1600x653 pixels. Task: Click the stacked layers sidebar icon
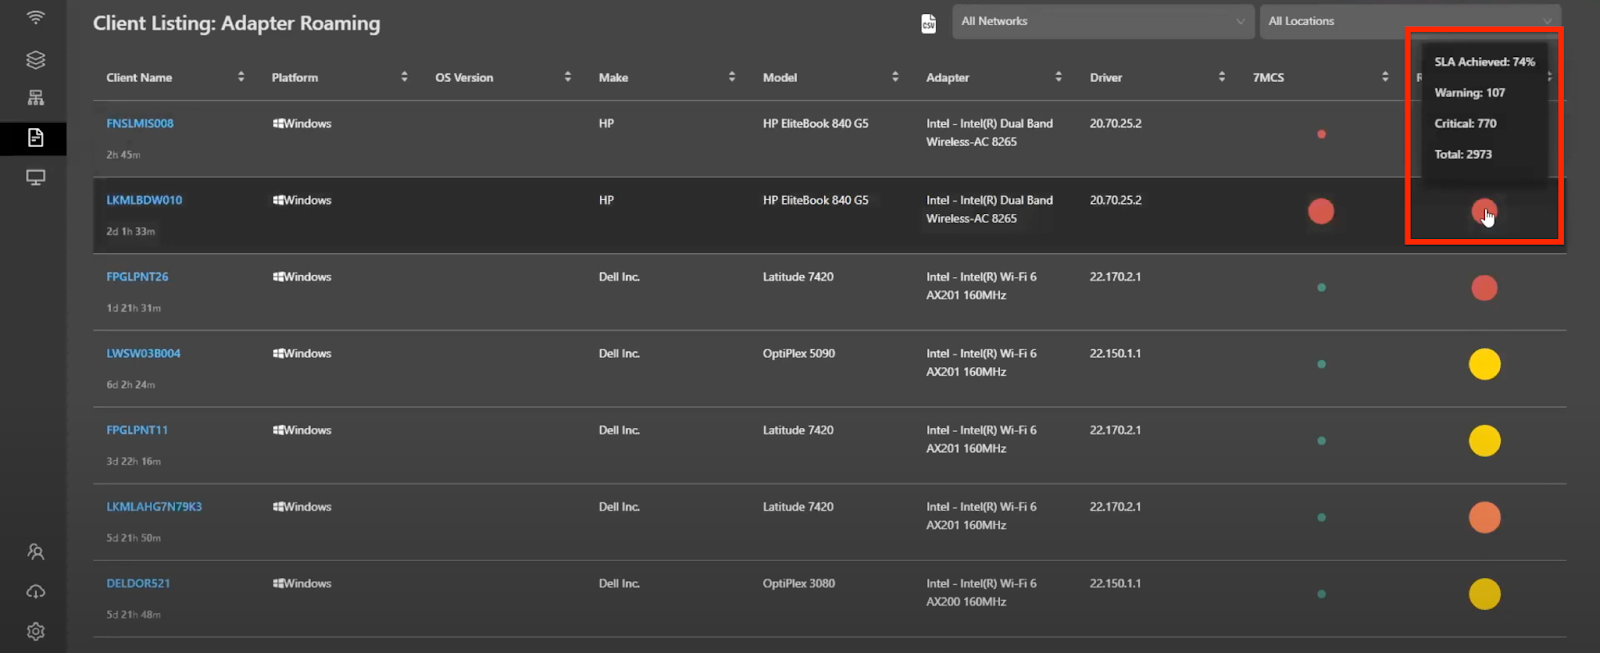(35, 60)
